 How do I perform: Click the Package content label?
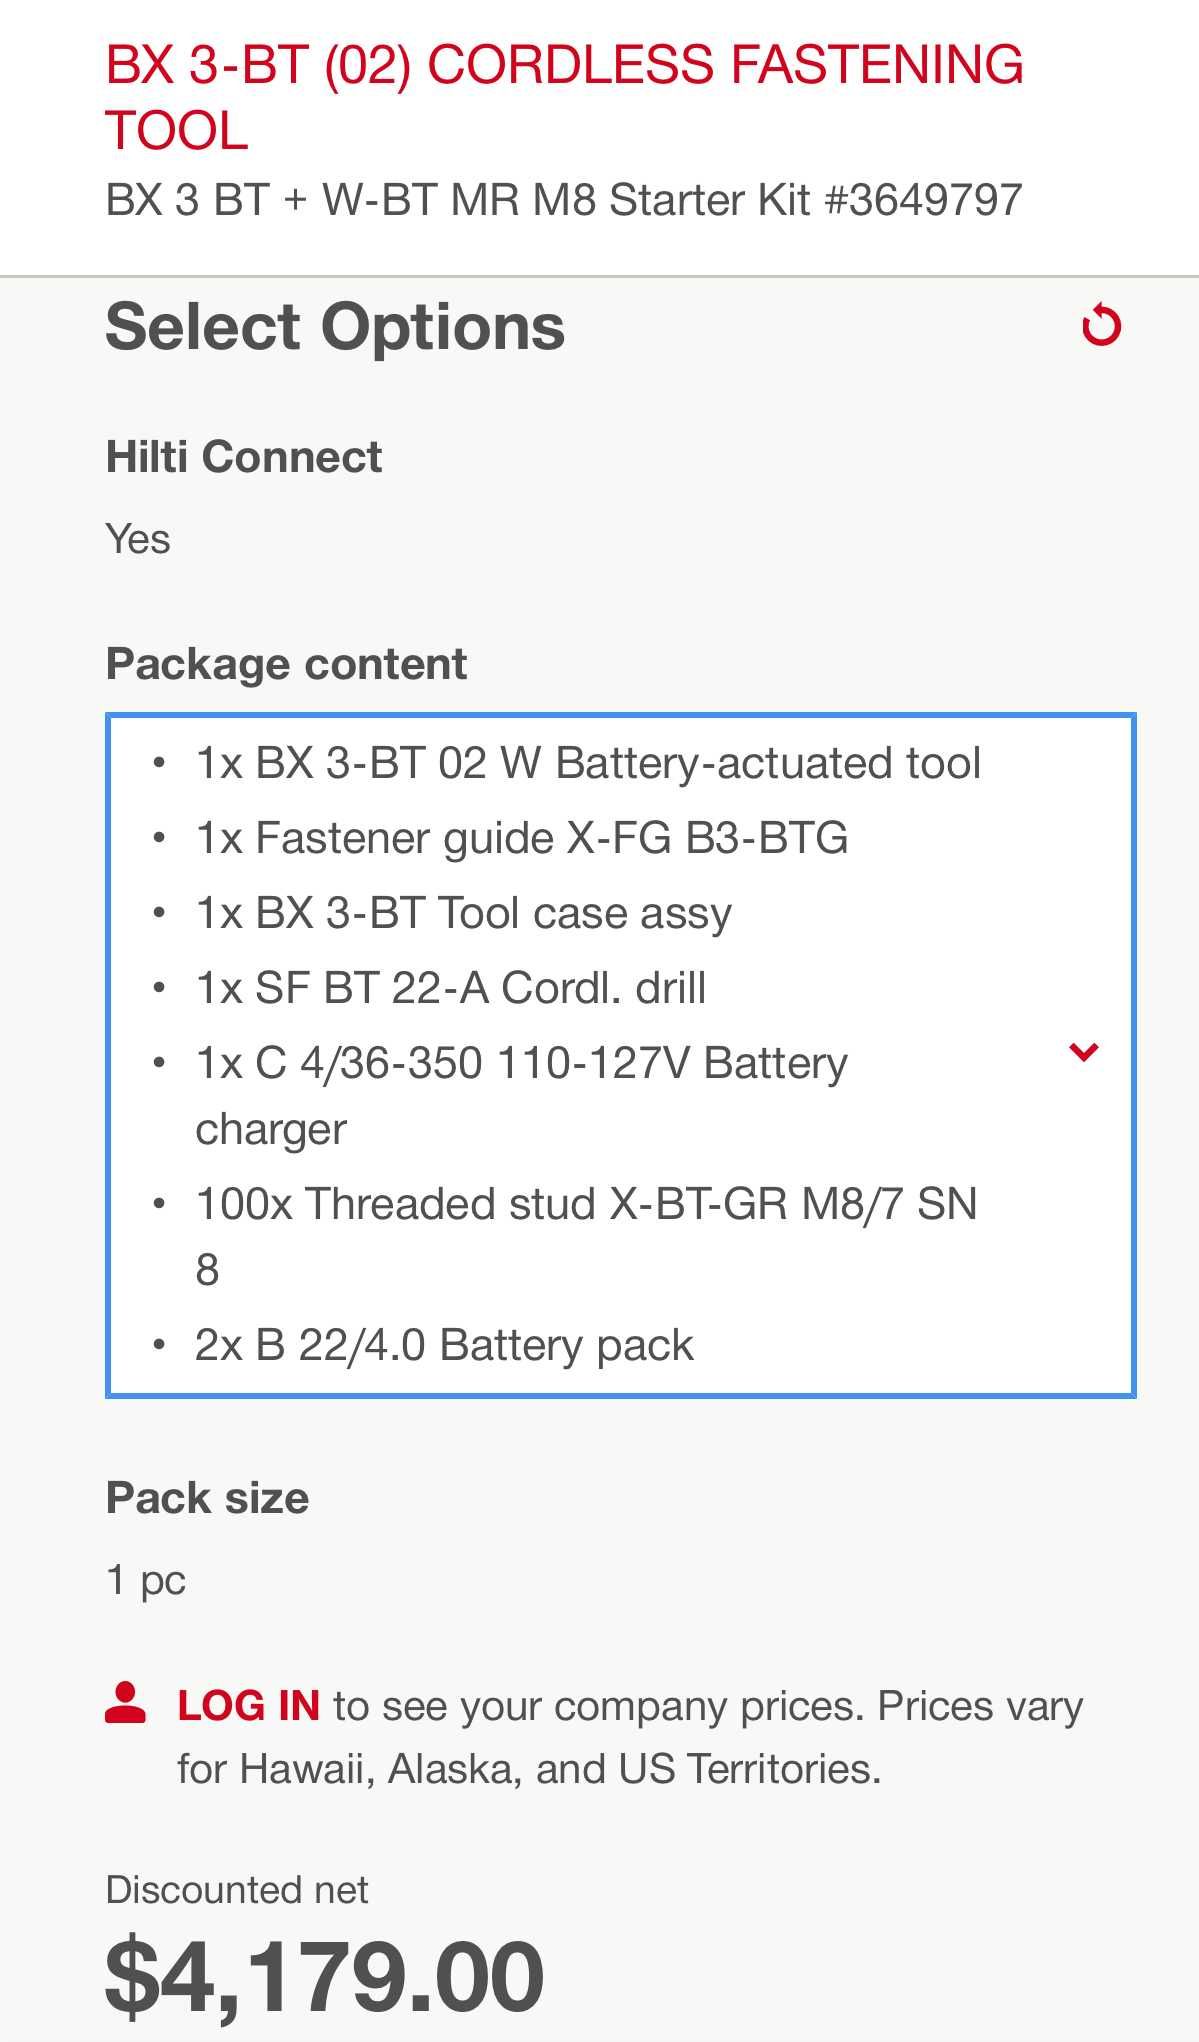point(286,664)
